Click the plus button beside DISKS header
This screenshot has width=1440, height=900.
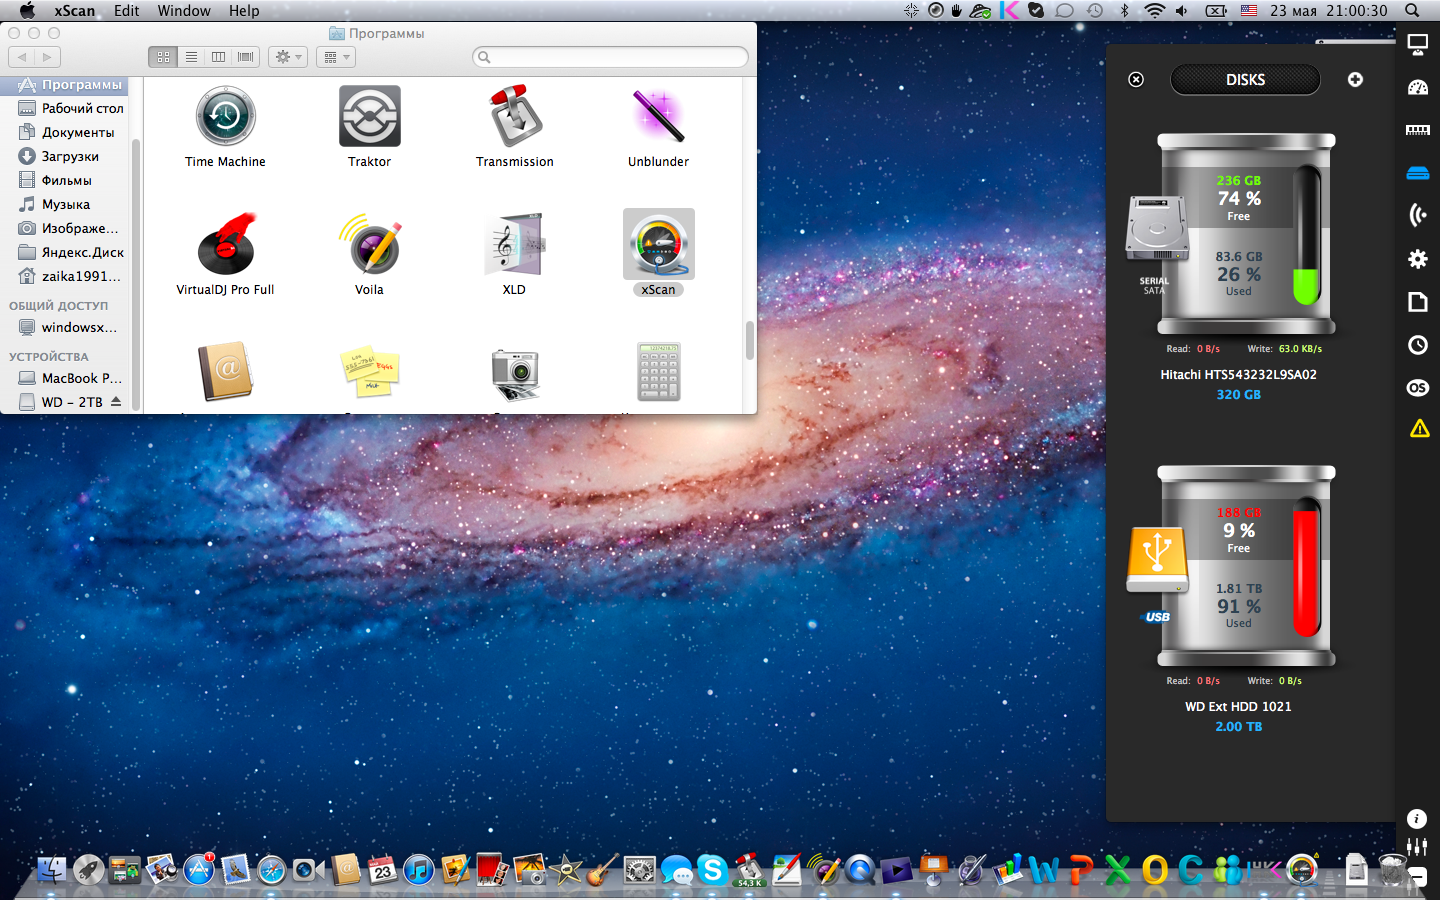1355,80
